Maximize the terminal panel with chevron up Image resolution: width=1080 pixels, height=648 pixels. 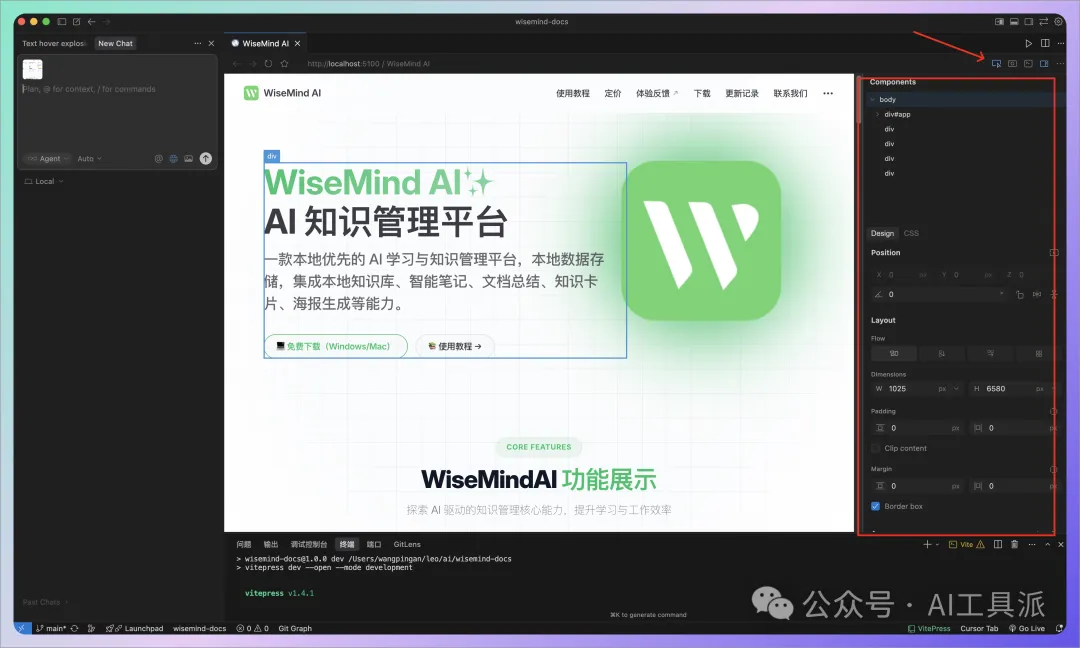tap(1048, 544)
